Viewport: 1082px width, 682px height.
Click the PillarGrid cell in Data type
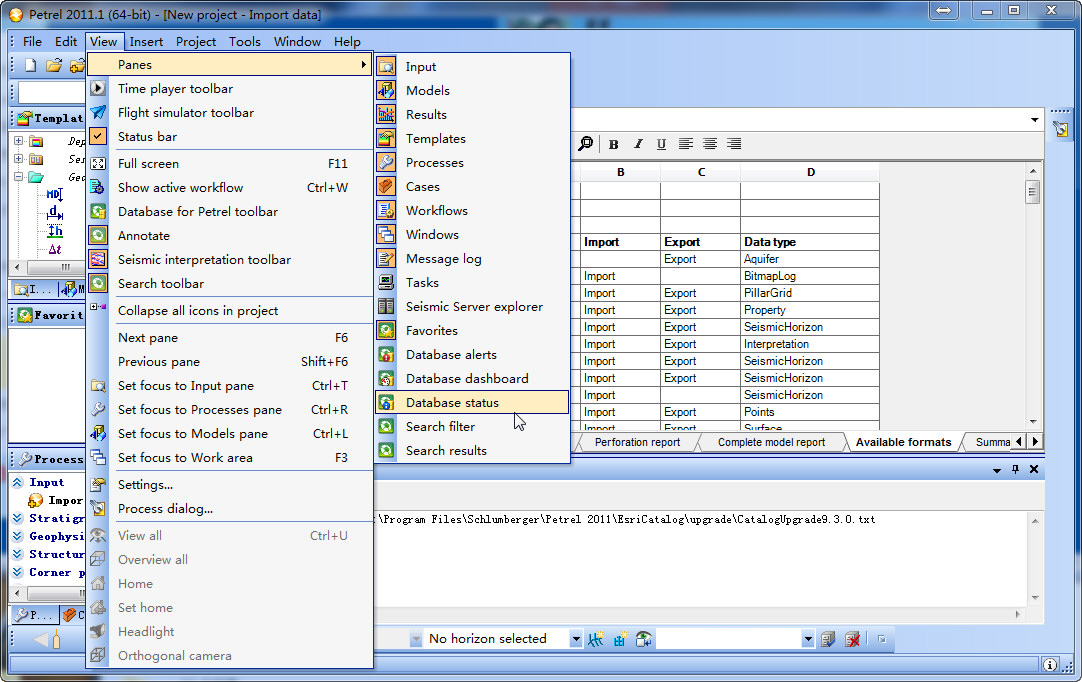(810, 293)
